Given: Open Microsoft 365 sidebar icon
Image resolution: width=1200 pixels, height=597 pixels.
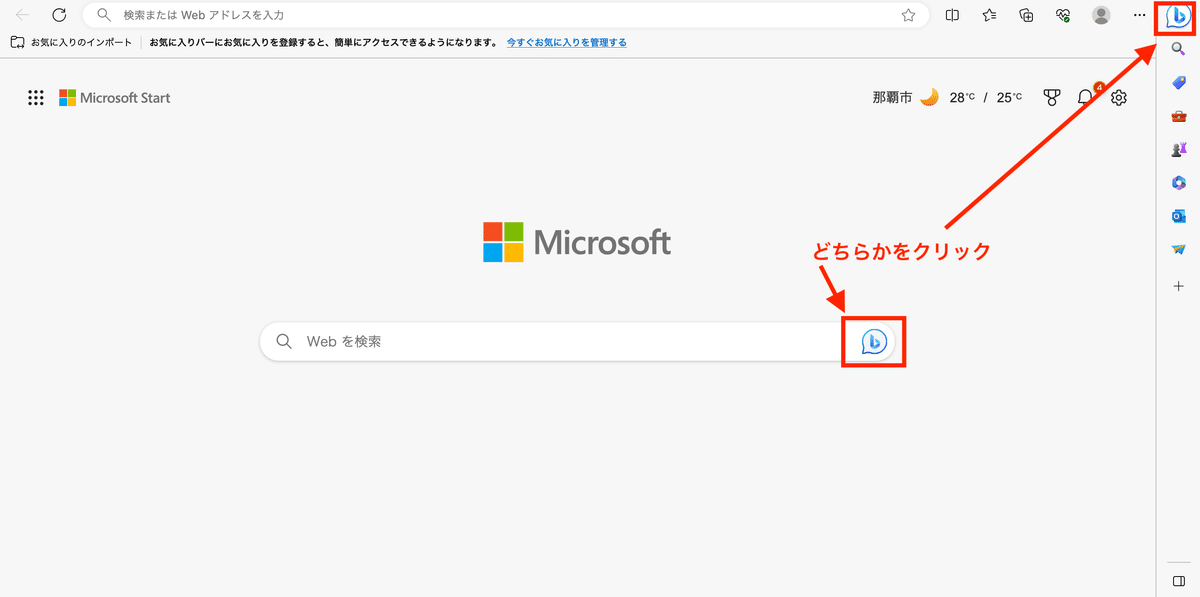Looking at the screenshot, I should tap(1178, 183).
